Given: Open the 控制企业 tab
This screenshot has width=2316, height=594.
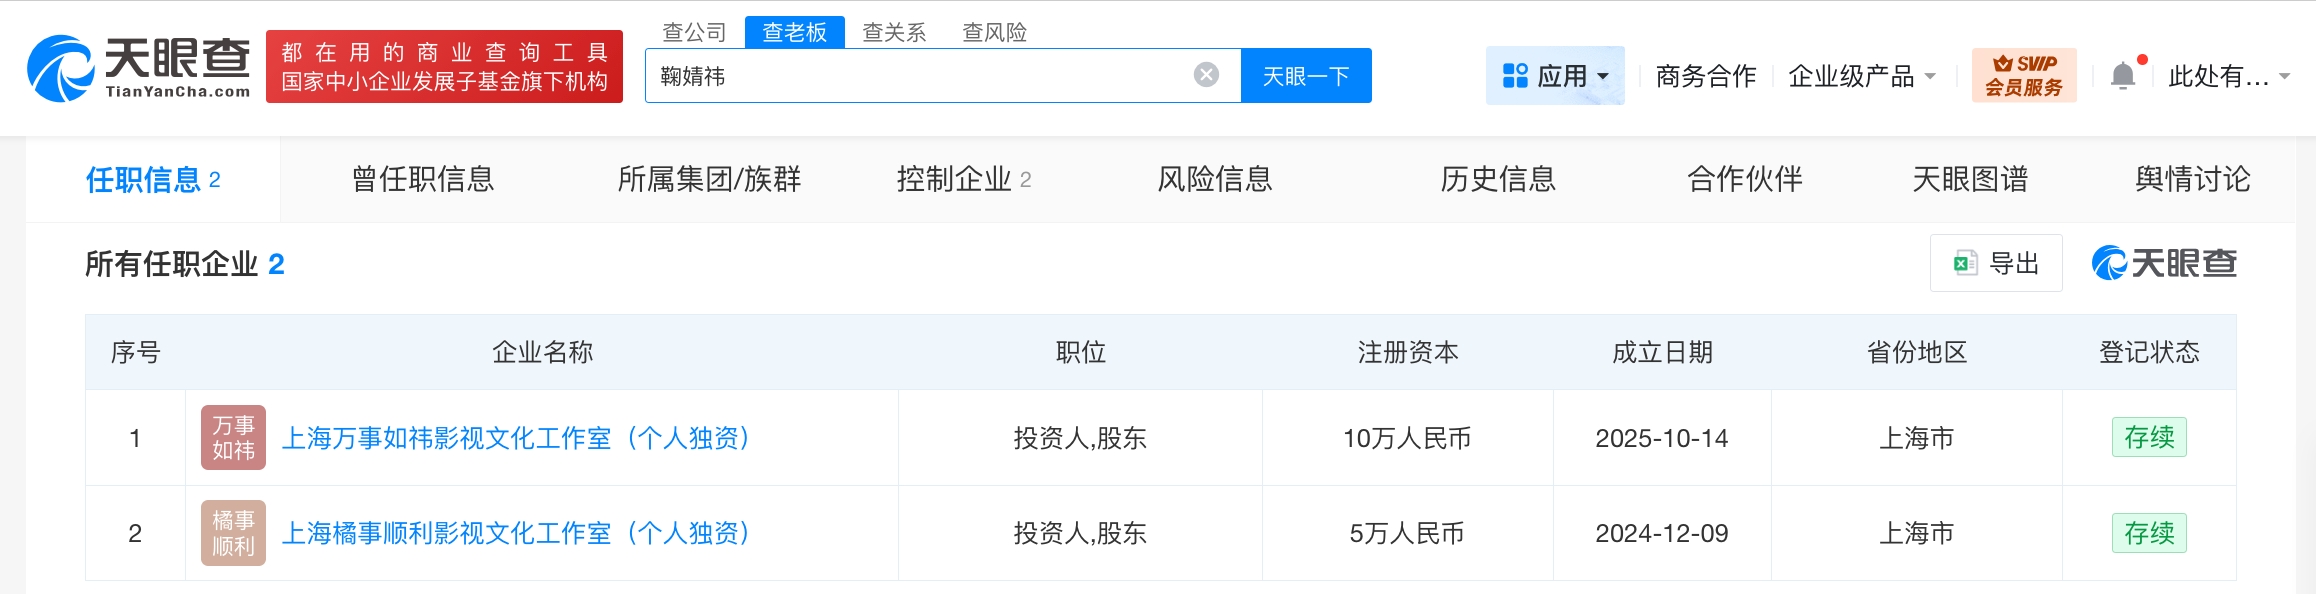Looking at the screenshot, I should (963, 180).
